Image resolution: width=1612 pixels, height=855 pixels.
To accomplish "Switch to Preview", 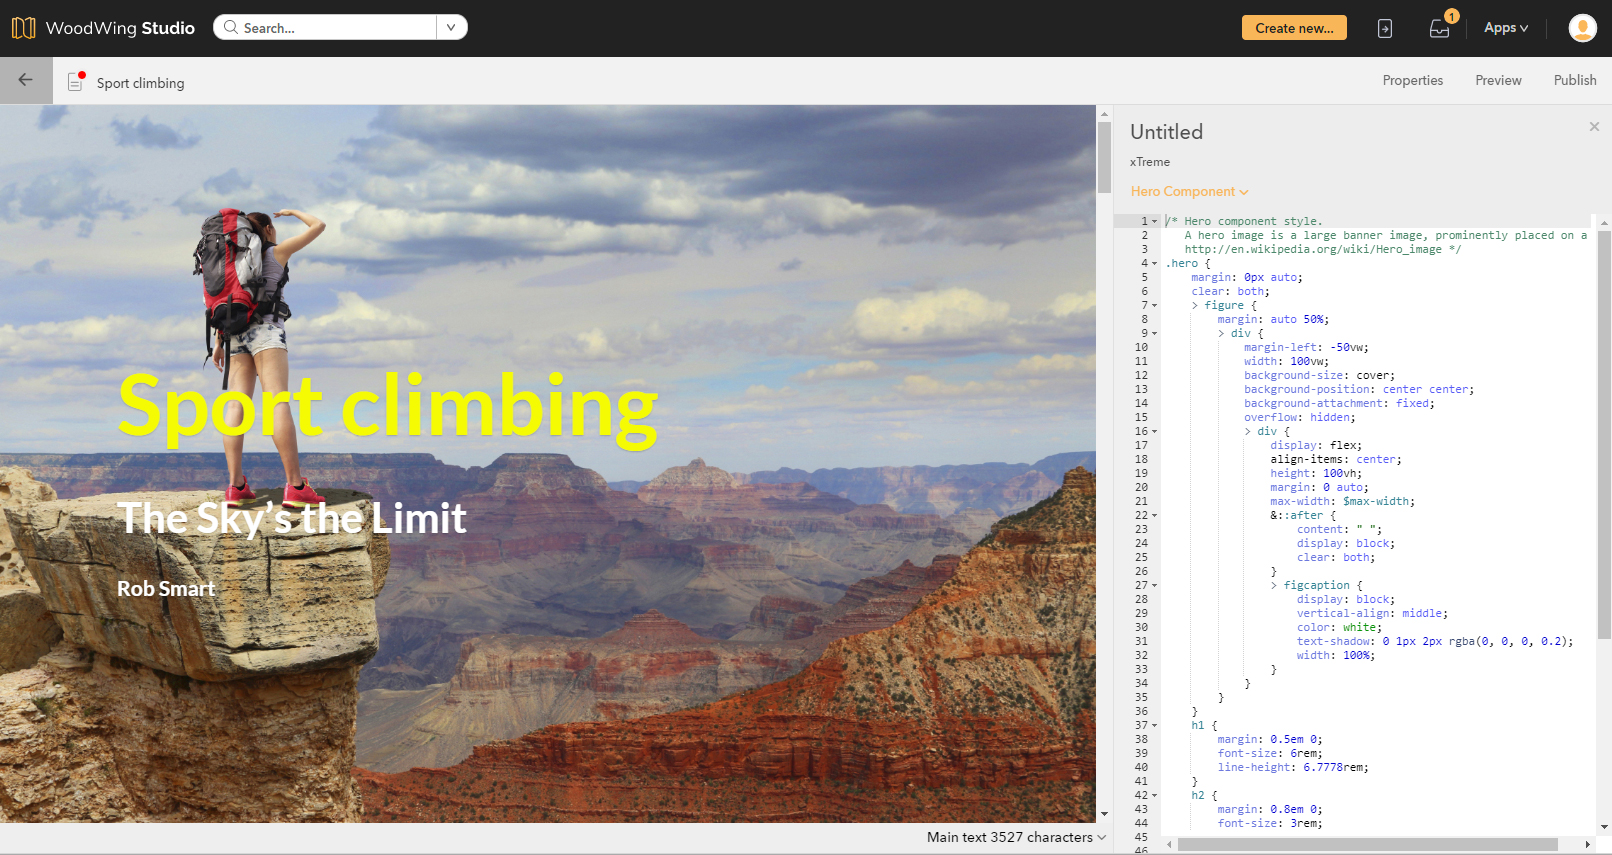I will click(1498, 80).
